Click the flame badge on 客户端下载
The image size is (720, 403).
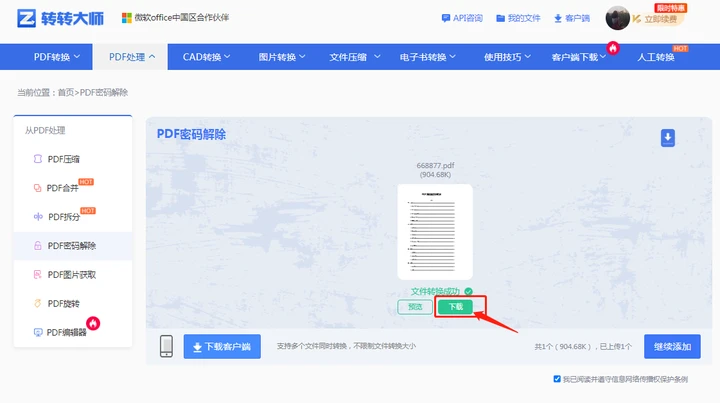tap(613, 48)
